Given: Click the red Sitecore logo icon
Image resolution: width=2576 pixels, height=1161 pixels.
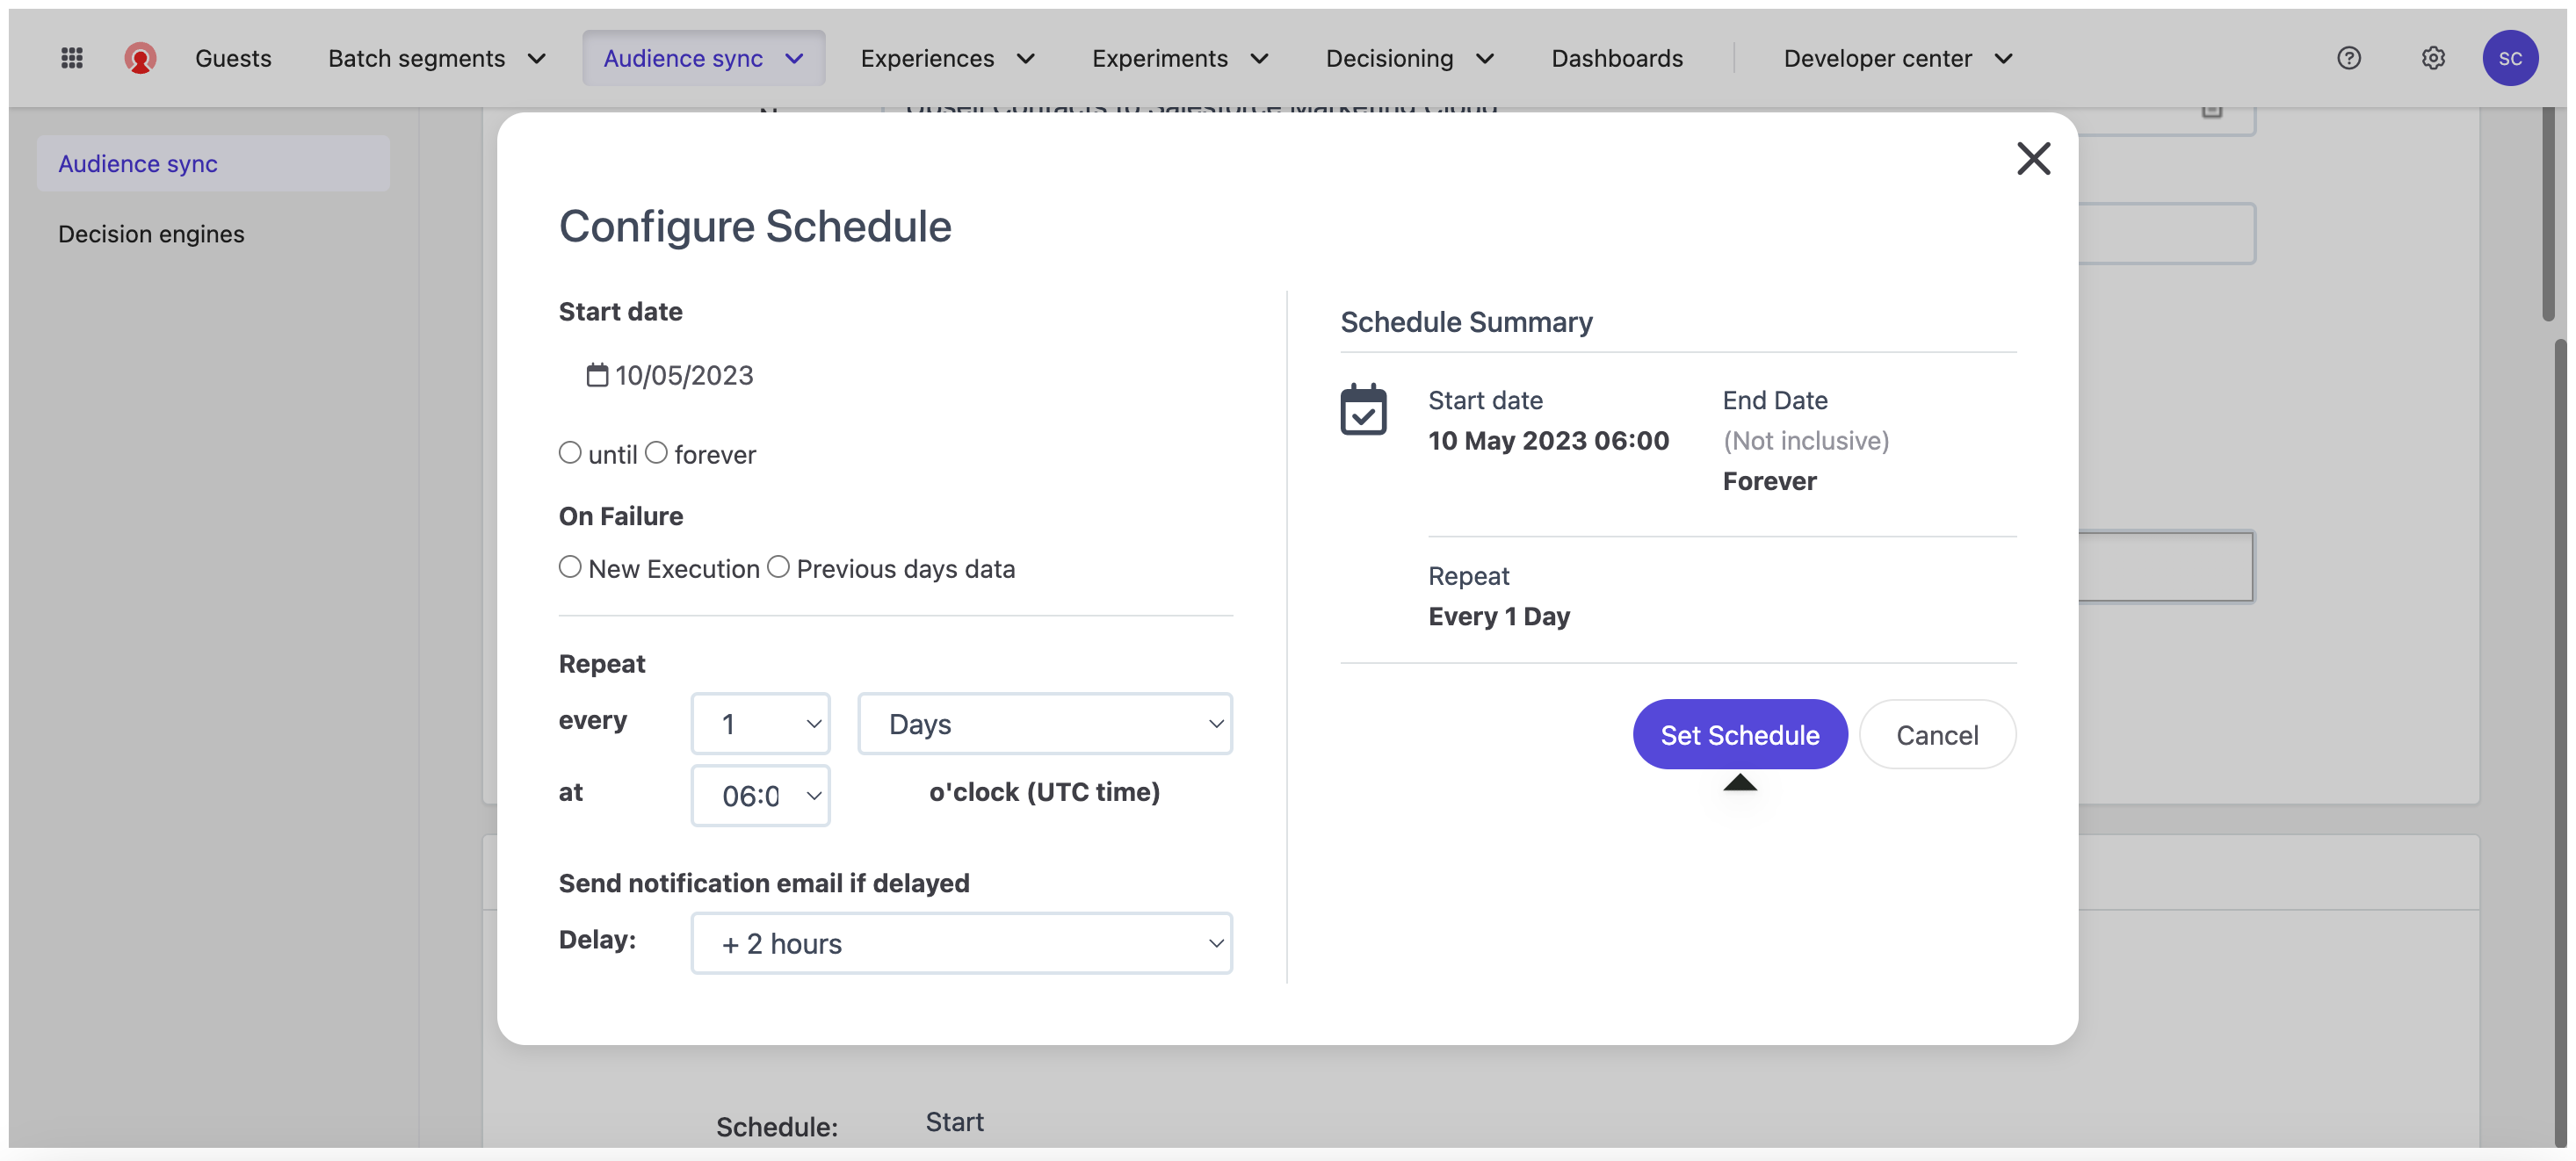Looking at the screenshot, I should point(140,58).
